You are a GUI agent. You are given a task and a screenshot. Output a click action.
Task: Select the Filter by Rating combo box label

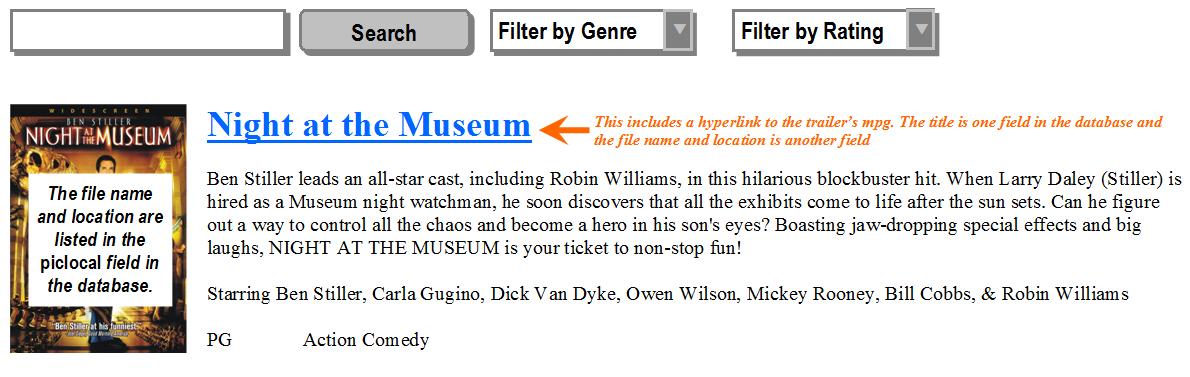(812, 32)
